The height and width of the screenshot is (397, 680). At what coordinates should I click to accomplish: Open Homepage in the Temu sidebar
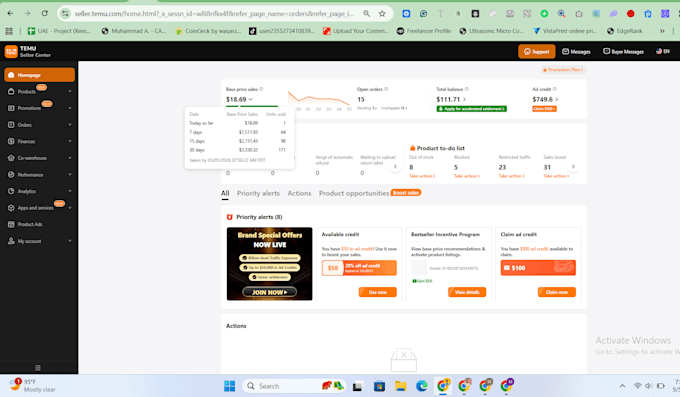(x=39, y=75)
